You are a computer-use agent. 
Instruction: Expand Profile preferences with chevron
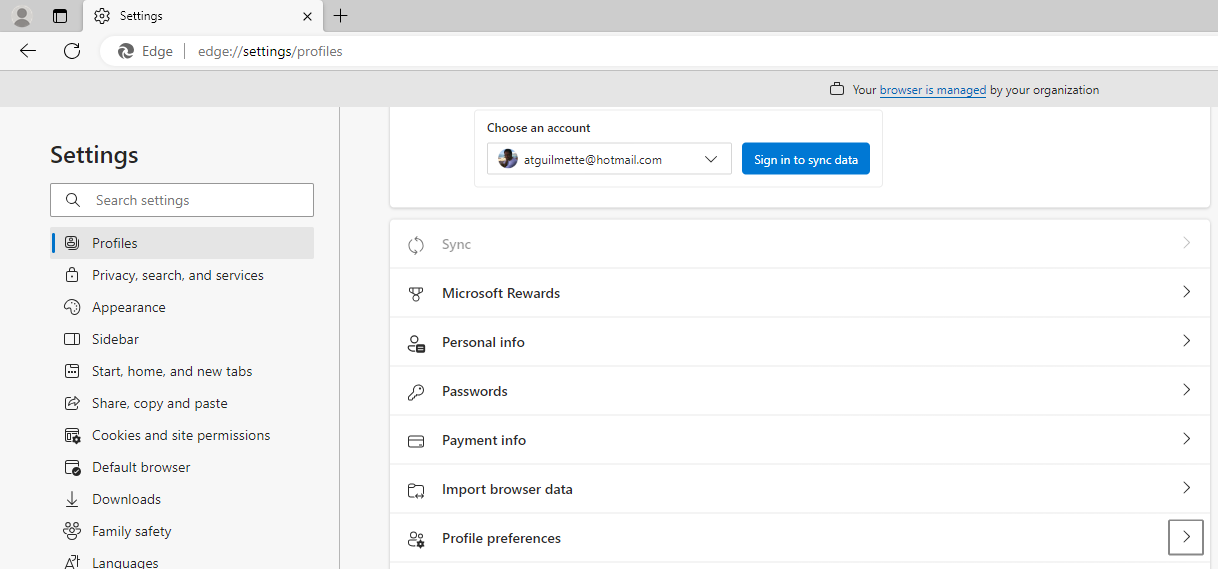pos(1186,538)
